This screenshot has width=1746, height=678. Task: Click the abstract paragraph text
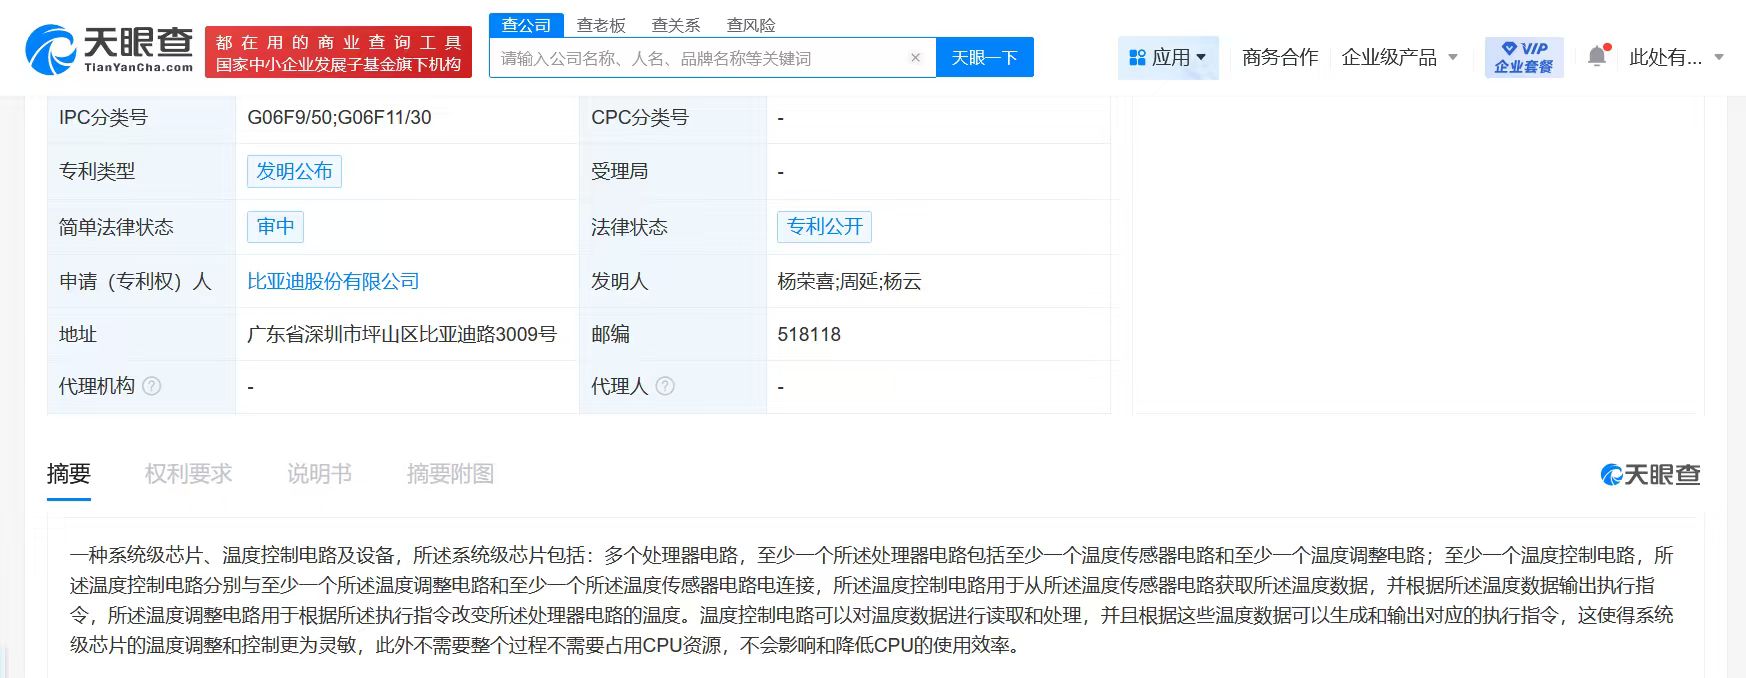(x=872, y=600)
